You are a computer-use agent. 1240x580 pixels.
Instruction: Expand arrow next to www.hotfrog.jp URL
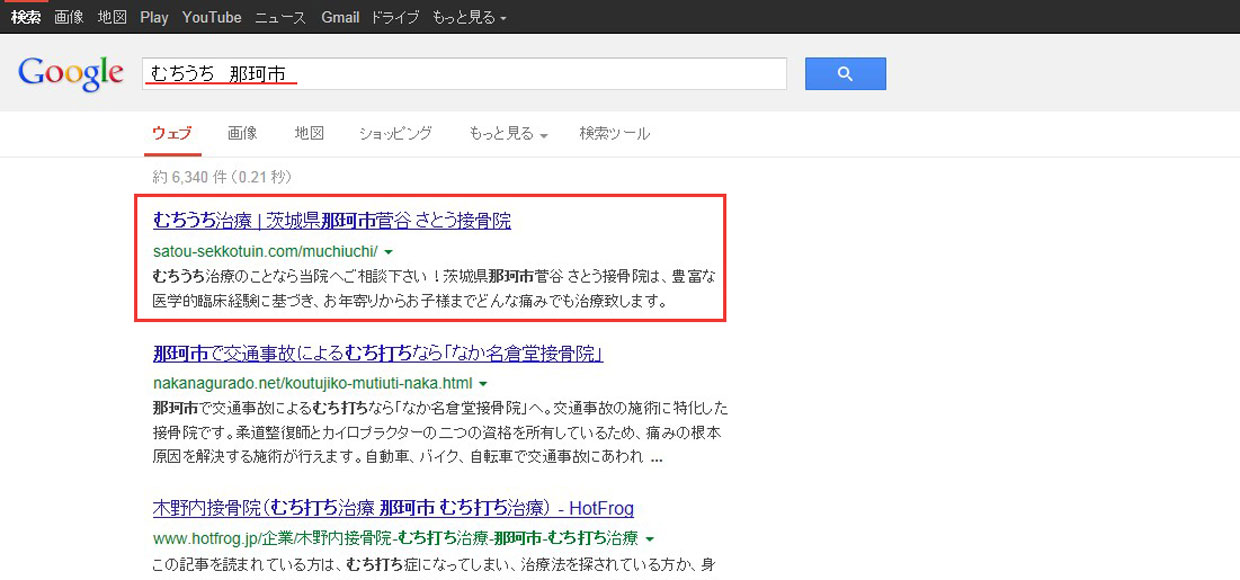650,539
